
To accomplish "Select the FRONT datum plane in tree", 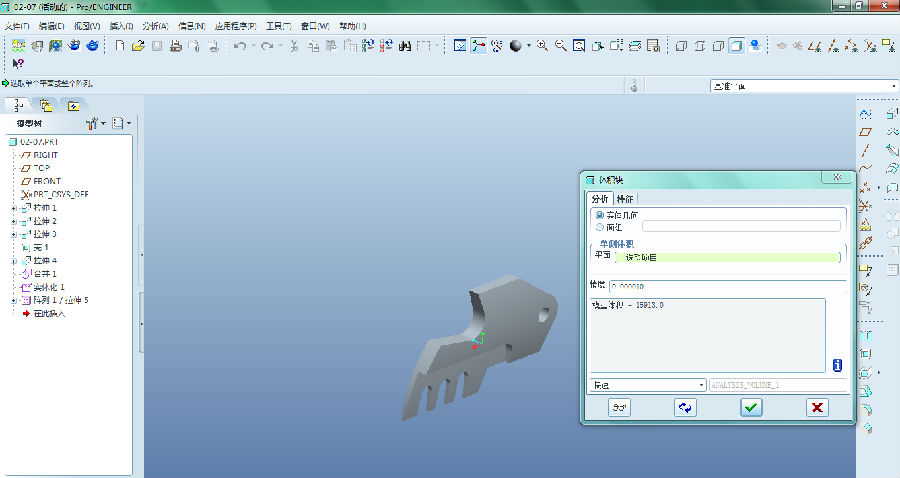I will pyautogui.click(x=47, y=181).
